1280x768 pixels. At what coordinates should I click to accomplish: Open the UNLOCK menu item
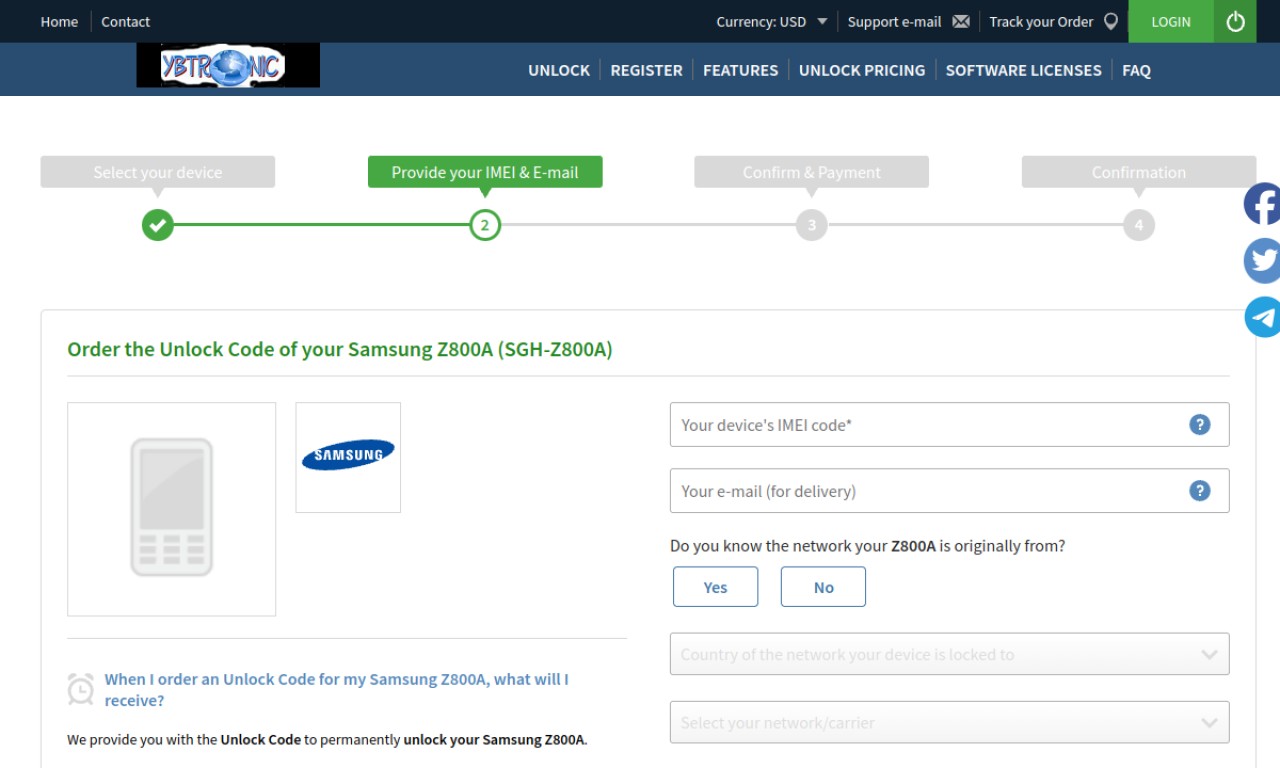tap(559, 70)
